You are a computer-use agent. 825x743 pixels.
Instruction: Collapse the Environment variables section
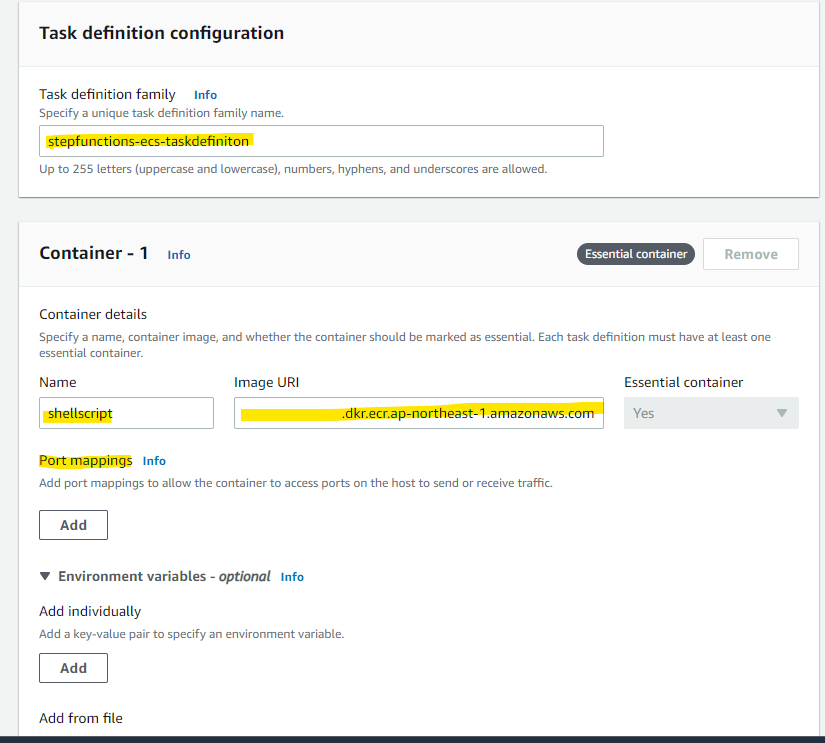tap(45, 576)
